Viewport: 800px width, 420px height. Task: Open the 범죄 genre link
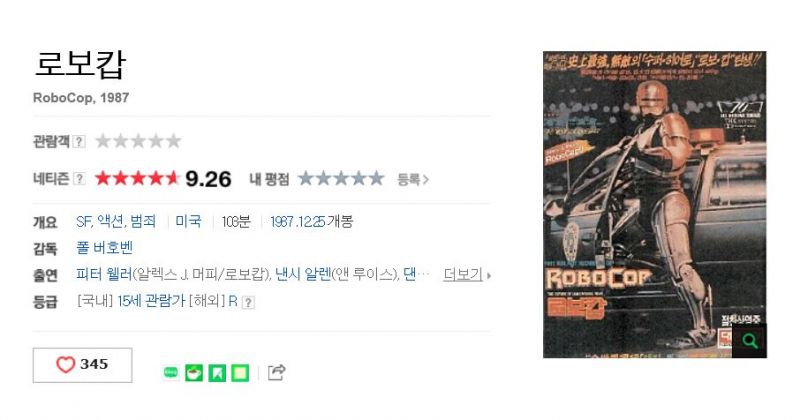click(x=143, y=221)
